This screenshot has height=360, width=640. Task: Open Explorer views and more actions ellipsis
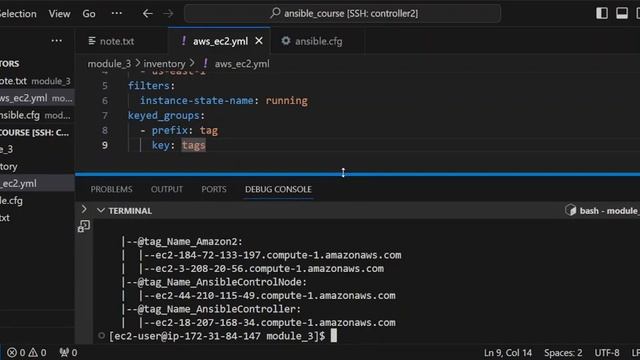(57, 41)
